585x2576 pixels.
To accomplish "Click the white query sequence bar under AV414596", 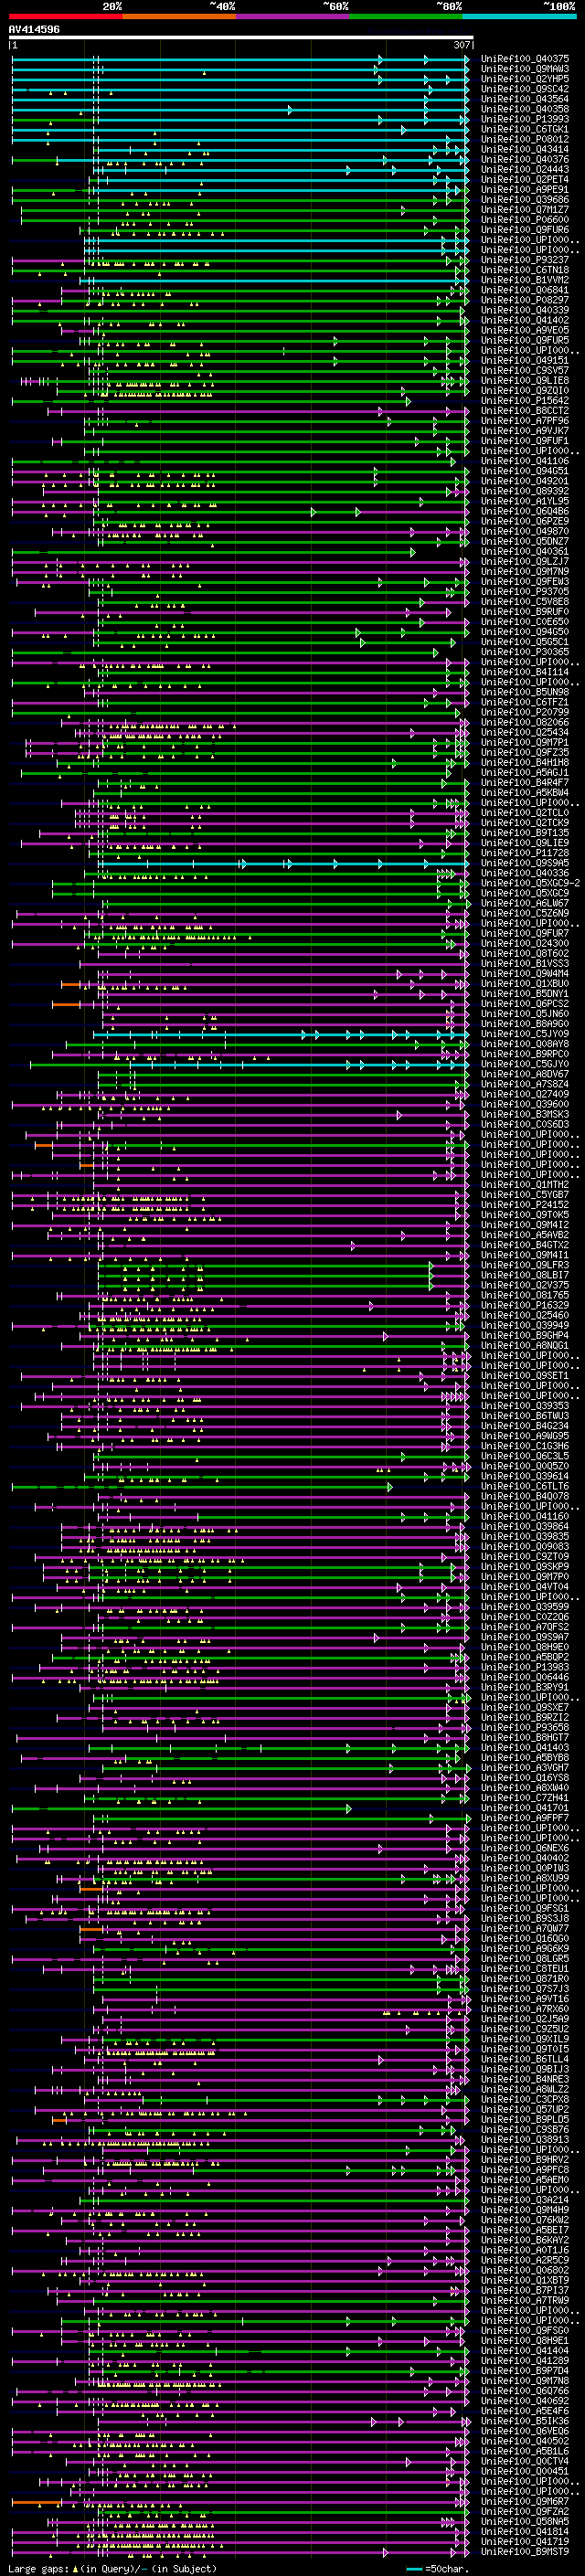I will [x=241, y=37].
